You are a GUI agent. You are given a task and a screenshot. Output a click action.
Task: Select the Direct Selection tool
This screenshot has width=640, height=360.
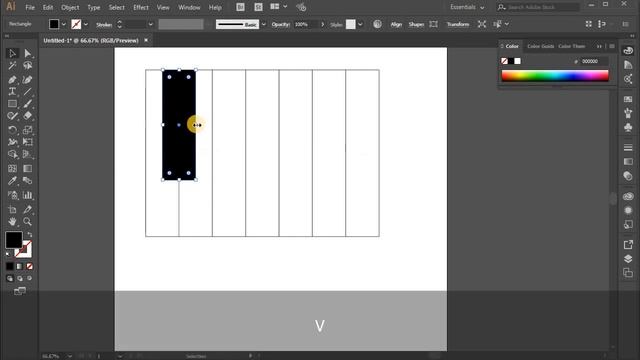(x=27, y=53)
